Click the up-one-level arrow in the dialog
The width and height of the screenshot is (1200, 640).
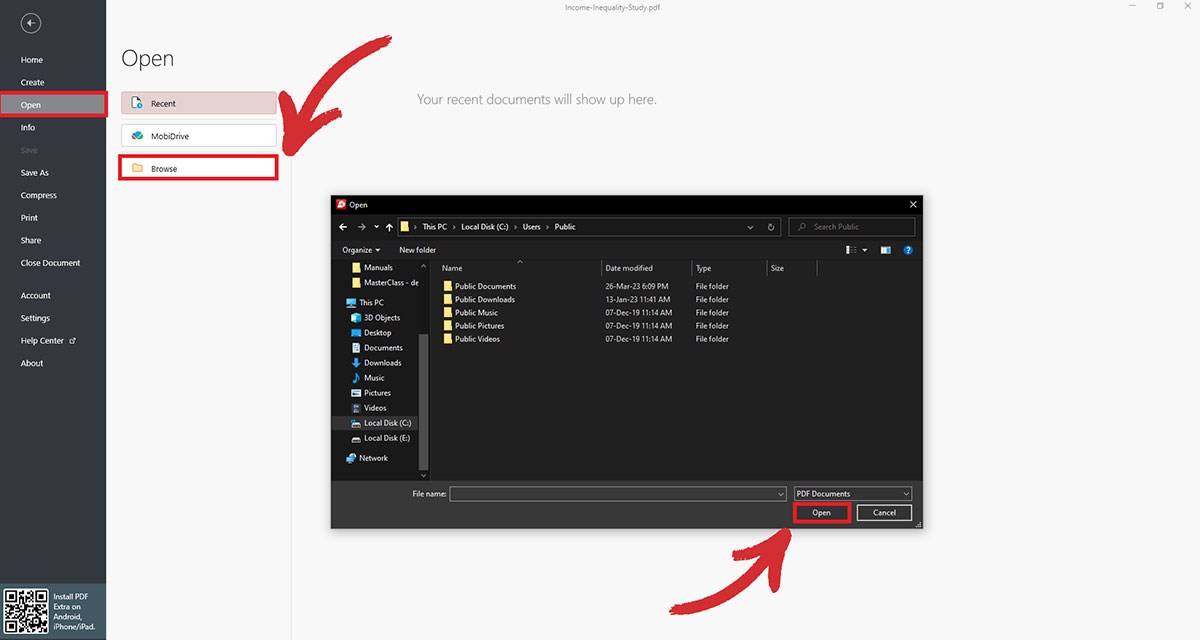pos(389,227)
